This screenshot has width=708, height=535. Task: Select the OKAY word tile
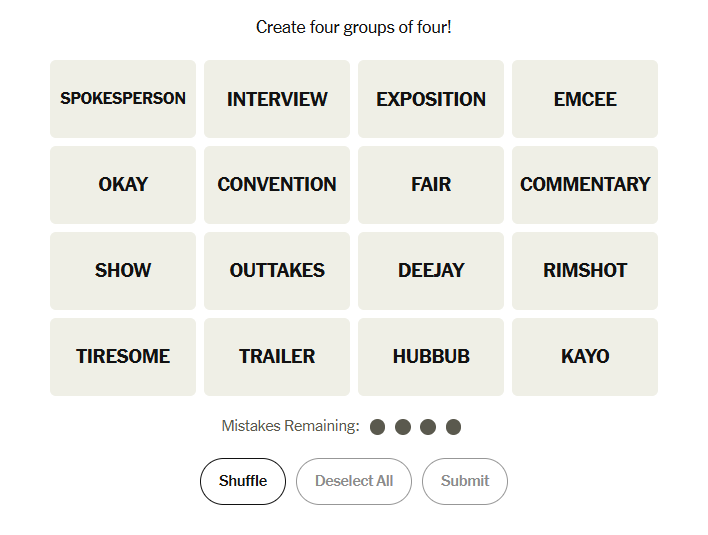(123, 185)
